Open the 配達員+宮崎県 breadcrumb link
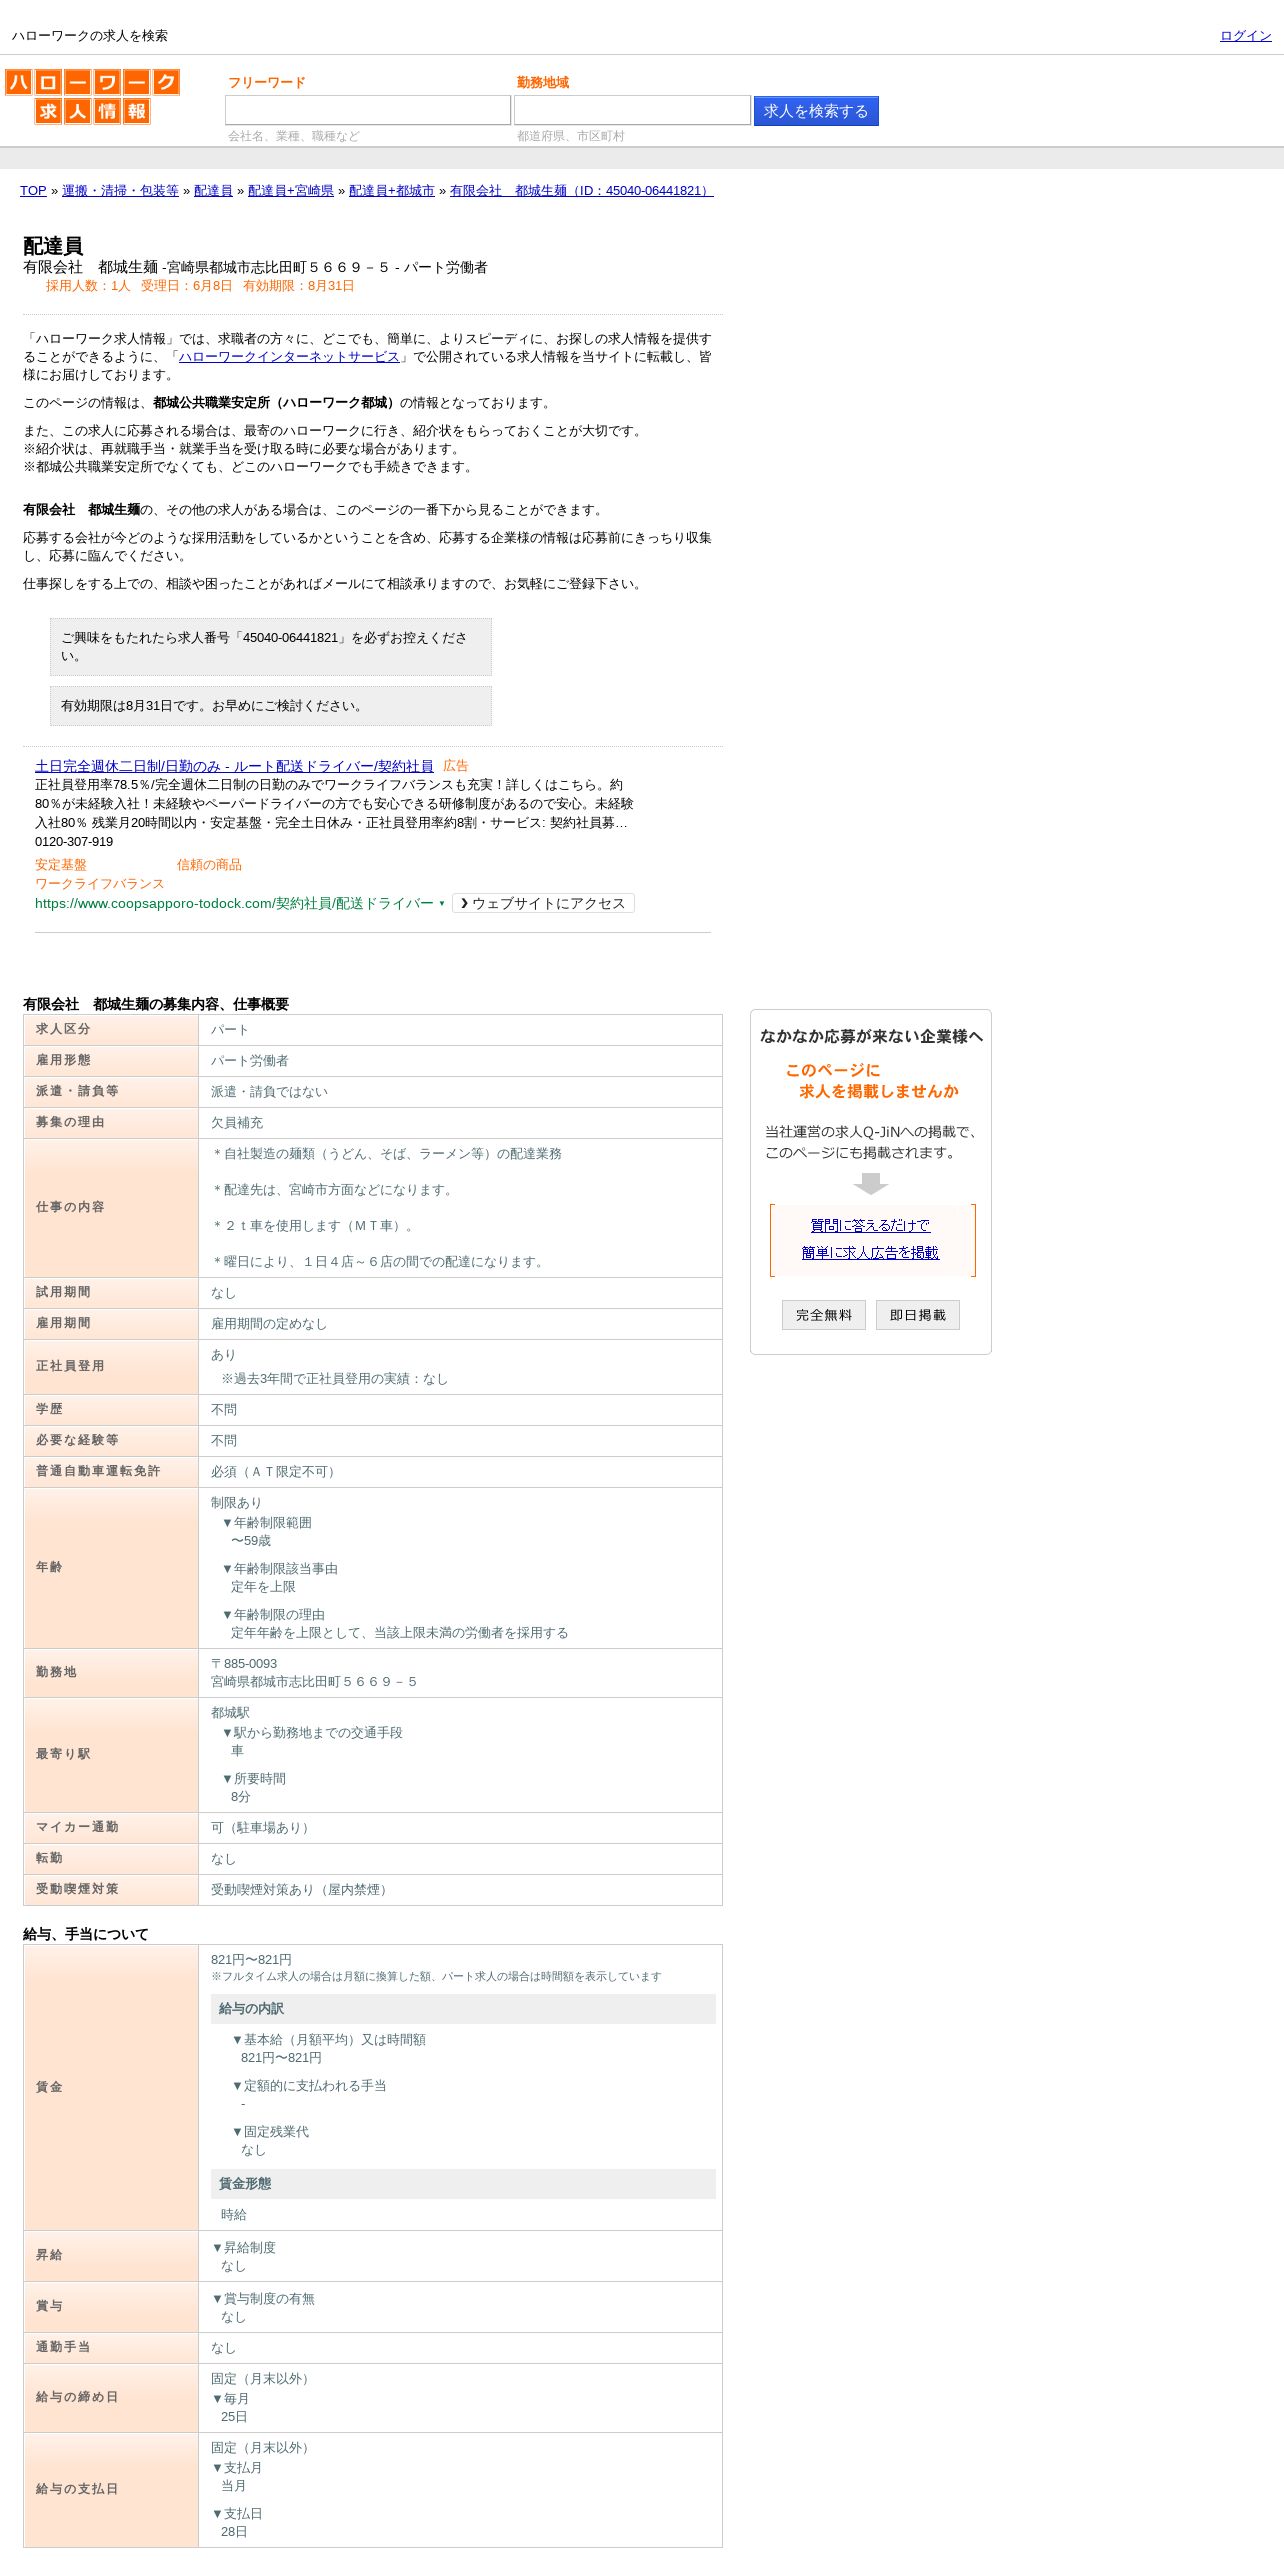 pyautogui.click(x=291, y=191)
